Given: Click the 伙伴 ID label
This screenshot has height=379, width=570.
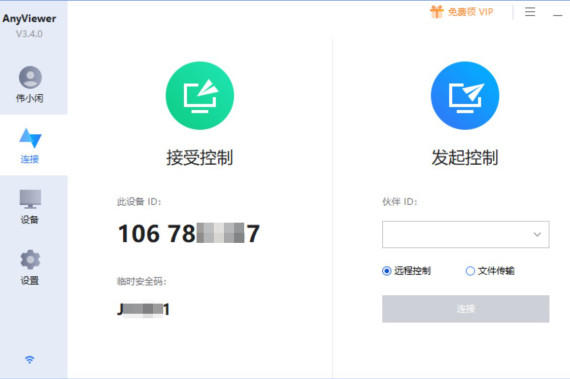Looking at the screenshot, I should click(400, 202).
